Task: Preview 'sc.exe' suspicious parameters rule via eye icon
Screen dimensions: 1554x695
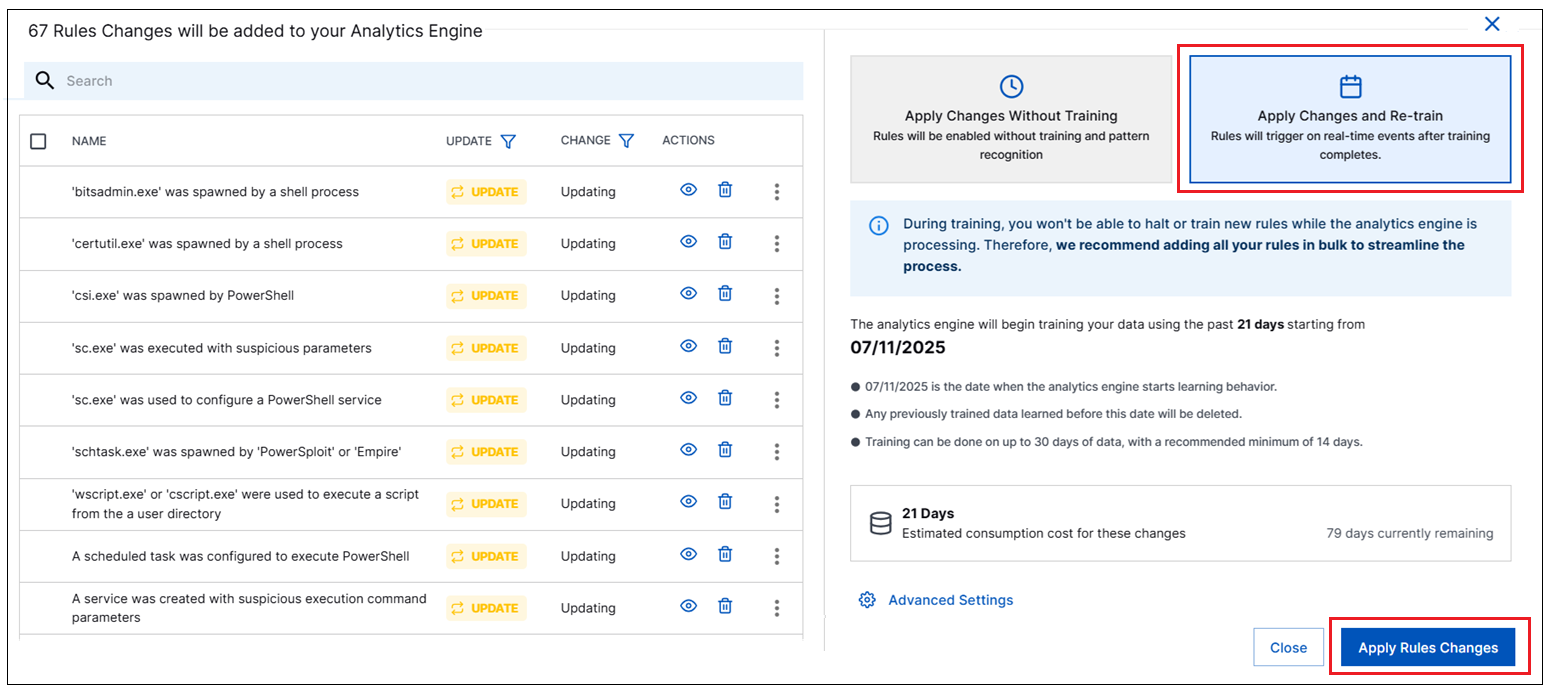Action: 688,346
